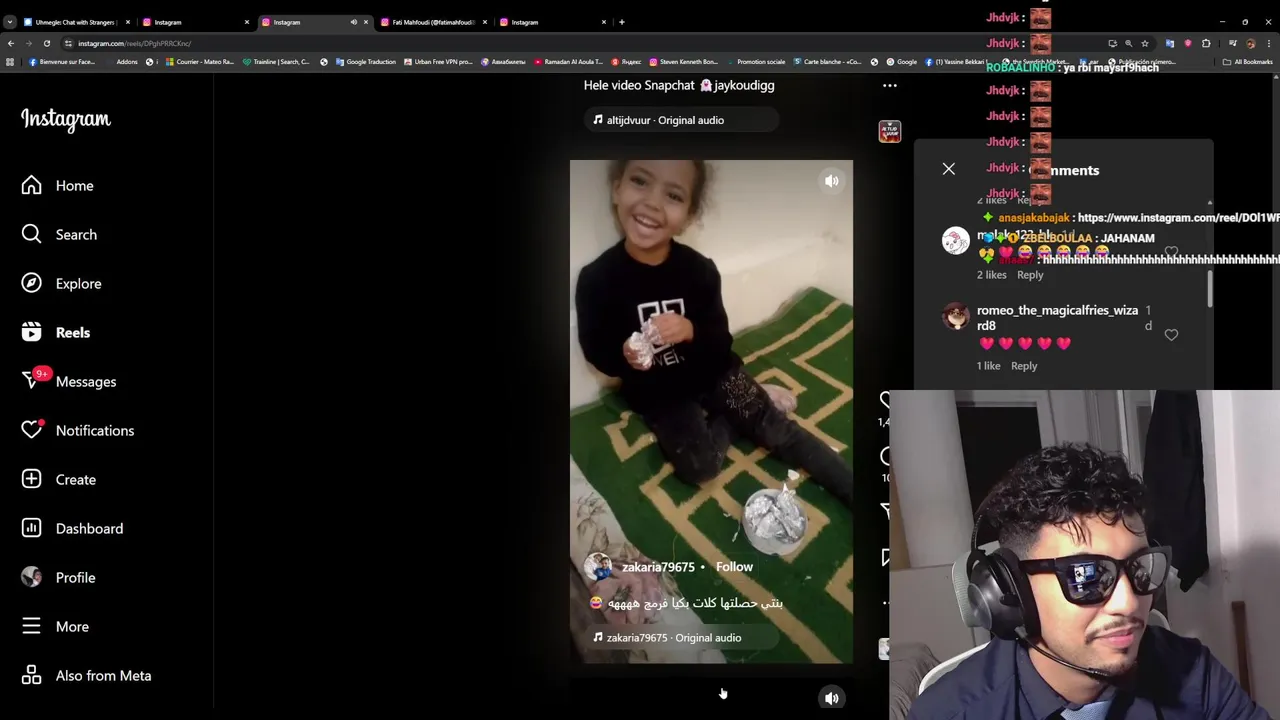1280x720 pixels.
Task: Switch to the last Instagram browser tab
Action: click(x=552, y=22)
